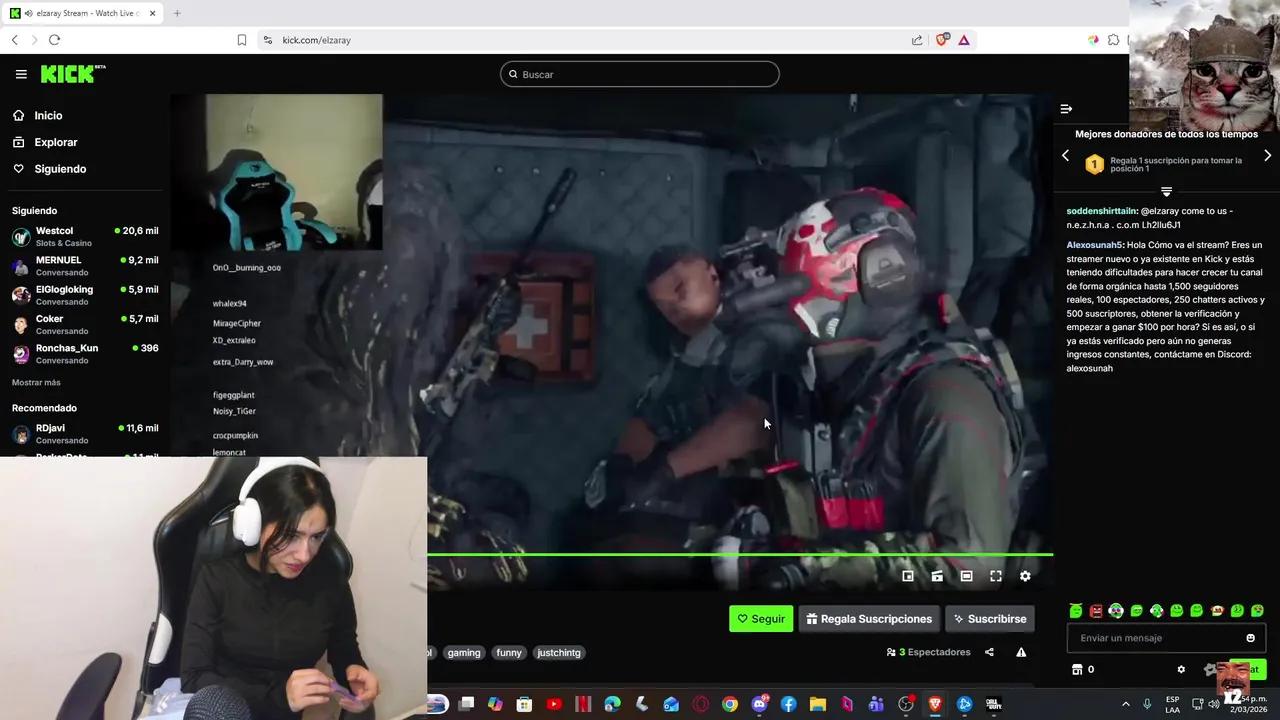Open video player settings gear
This screenshot has width=1280, height=720.
[1025, 576]
